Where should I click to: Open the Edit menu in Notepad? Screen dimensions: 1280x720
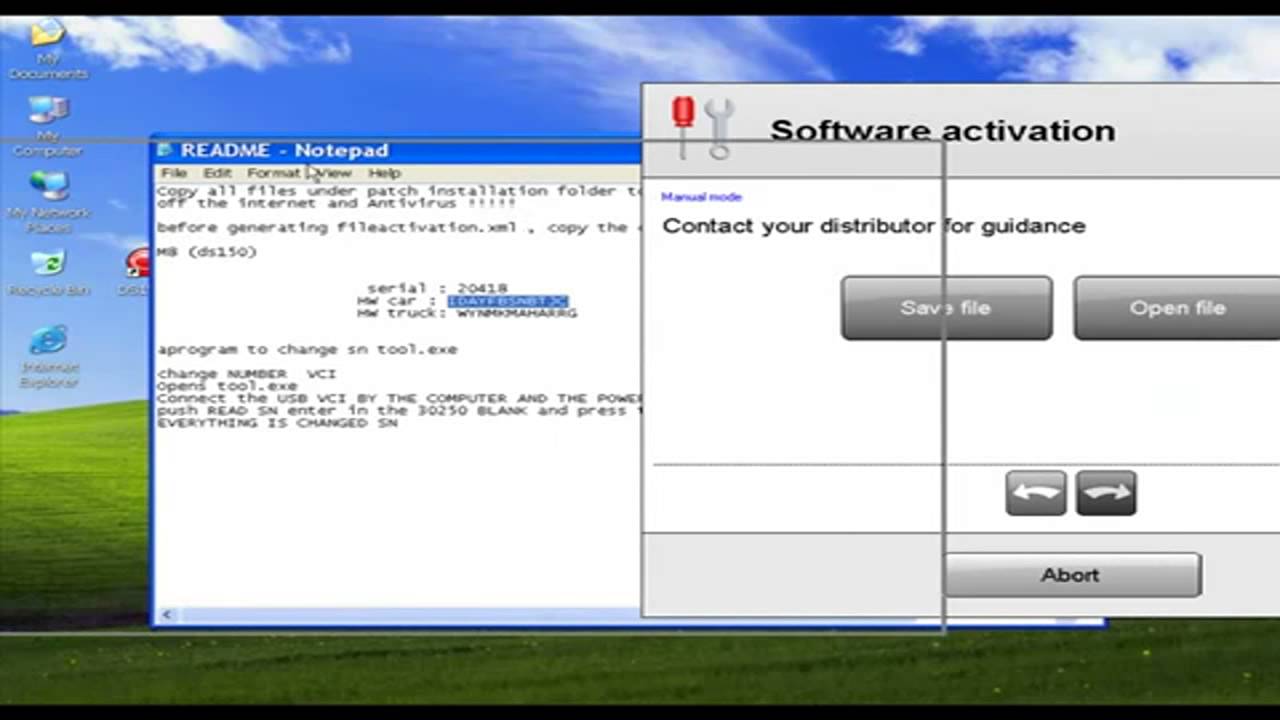[217, 173]
